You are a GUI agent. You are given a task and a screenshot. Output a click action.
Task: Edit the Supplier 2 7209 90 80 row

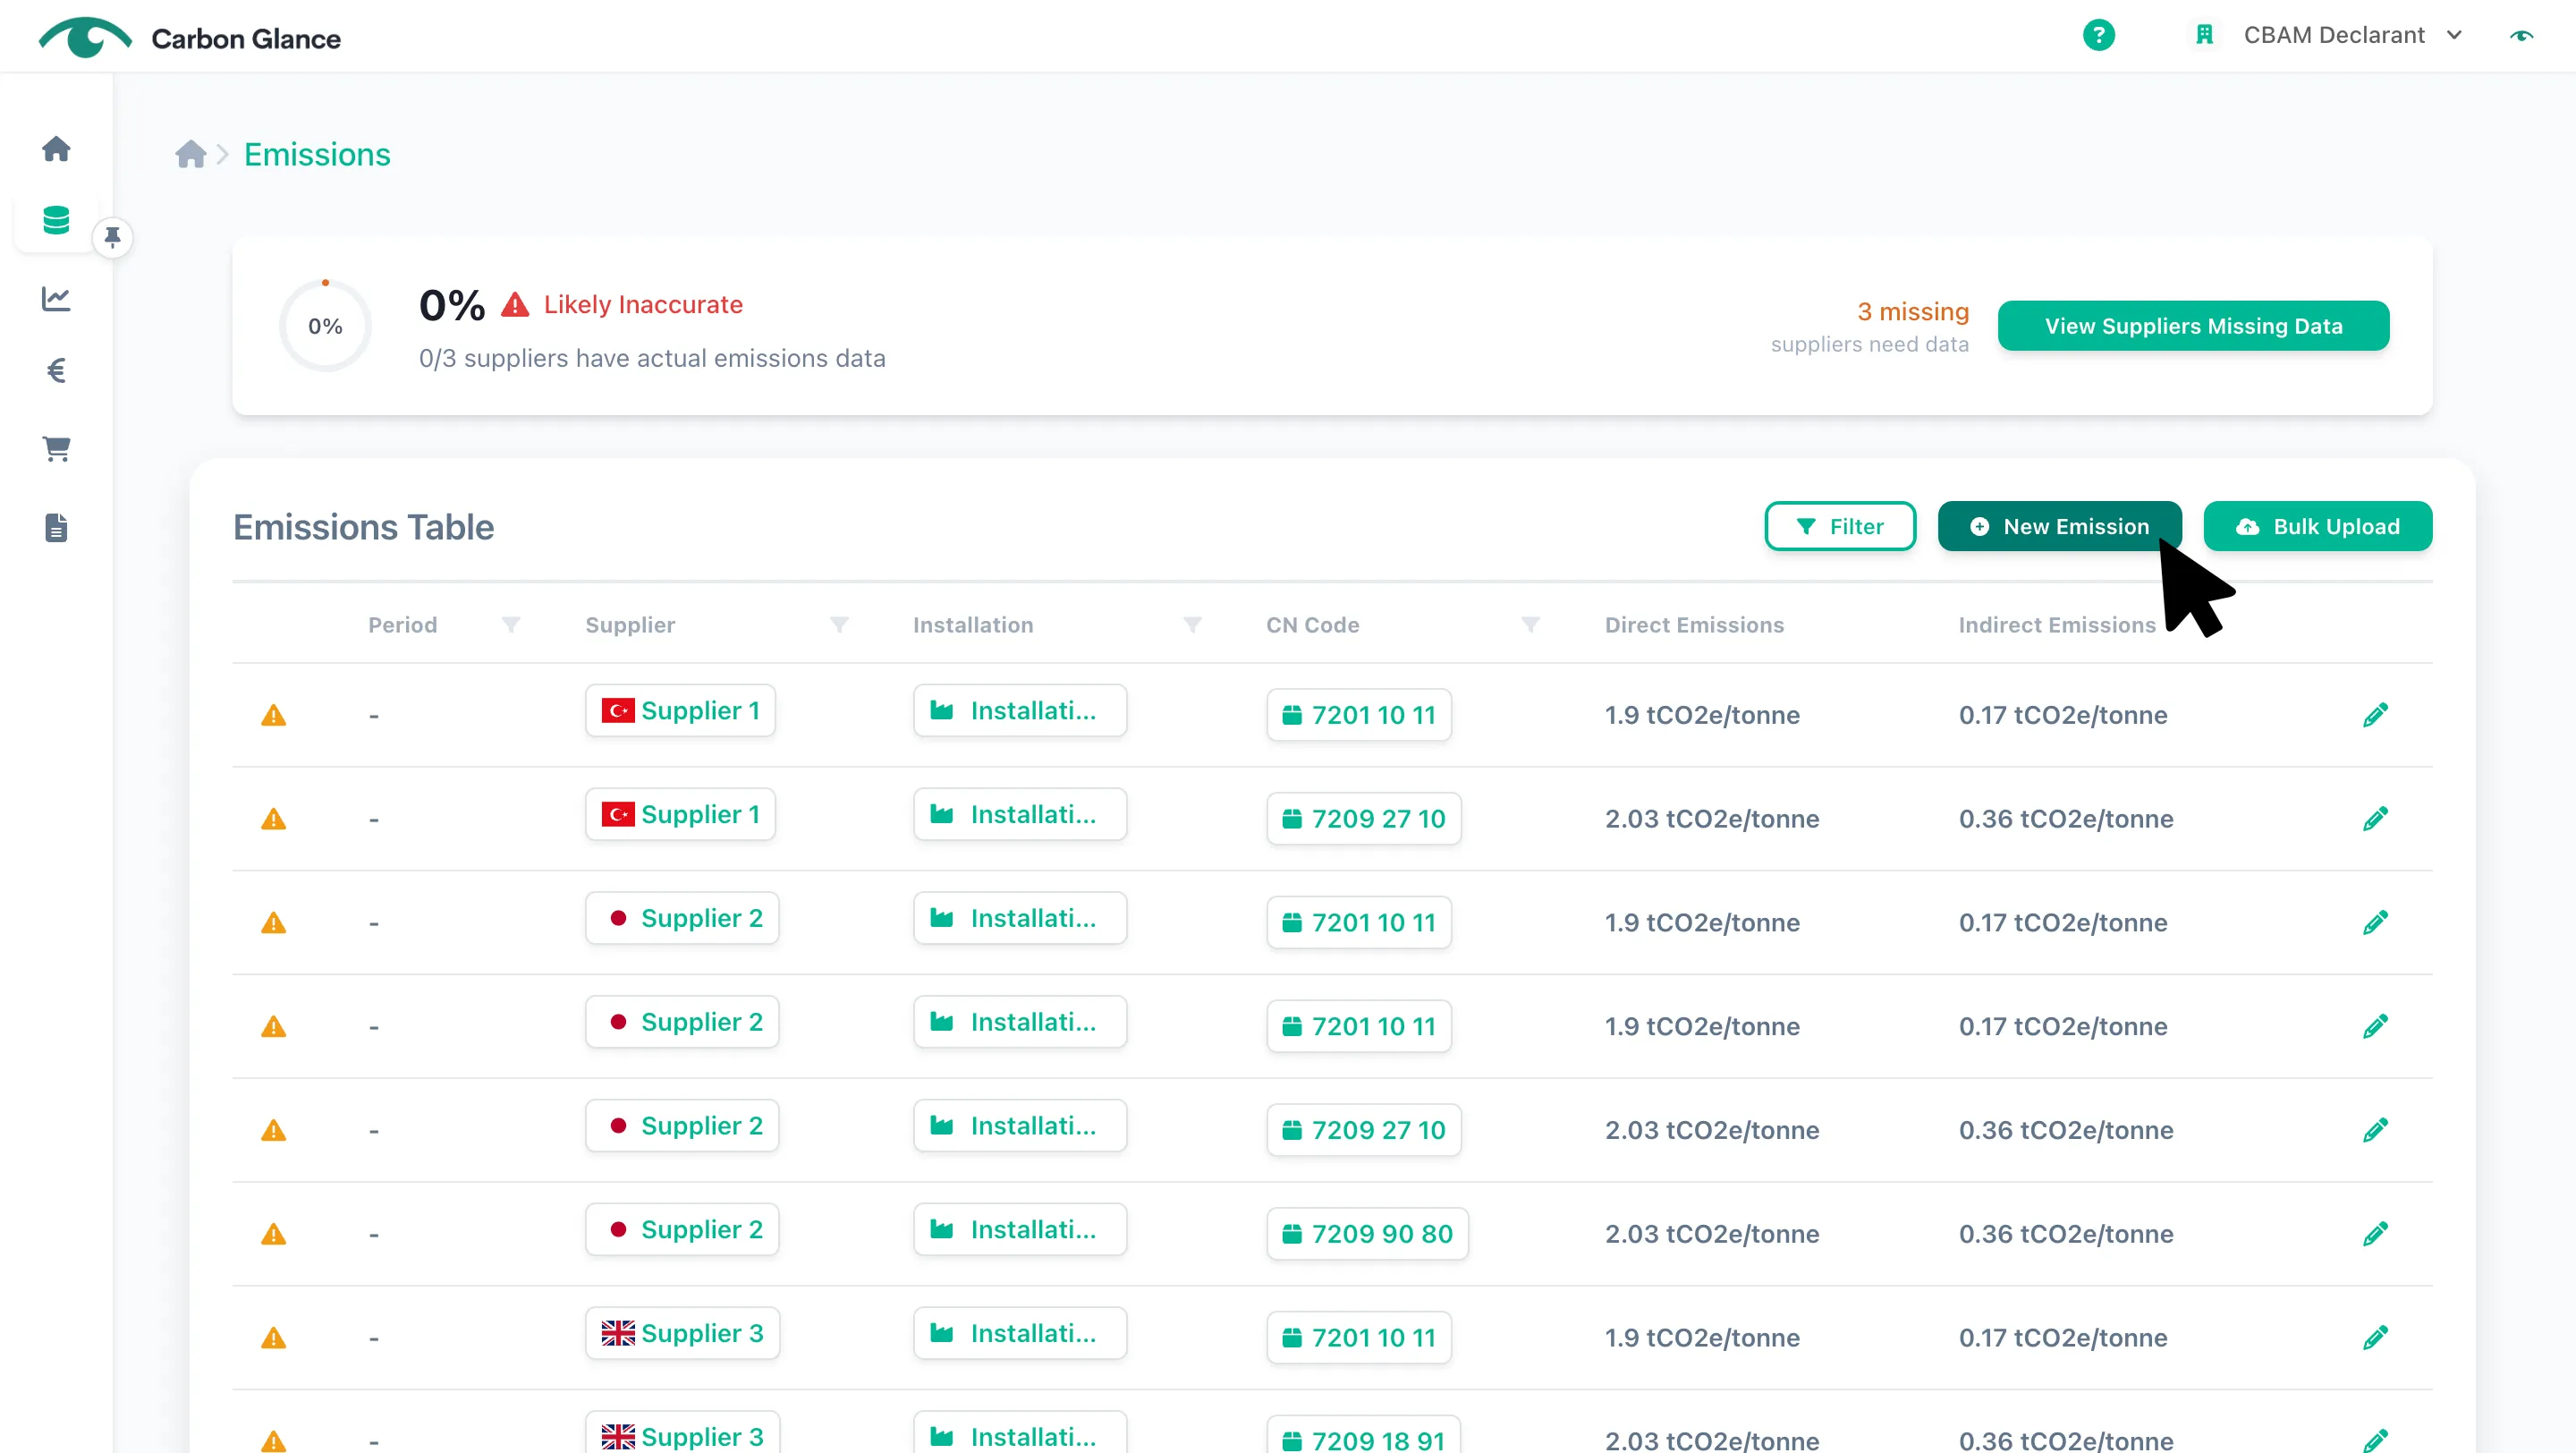tap(2375, 1234)
